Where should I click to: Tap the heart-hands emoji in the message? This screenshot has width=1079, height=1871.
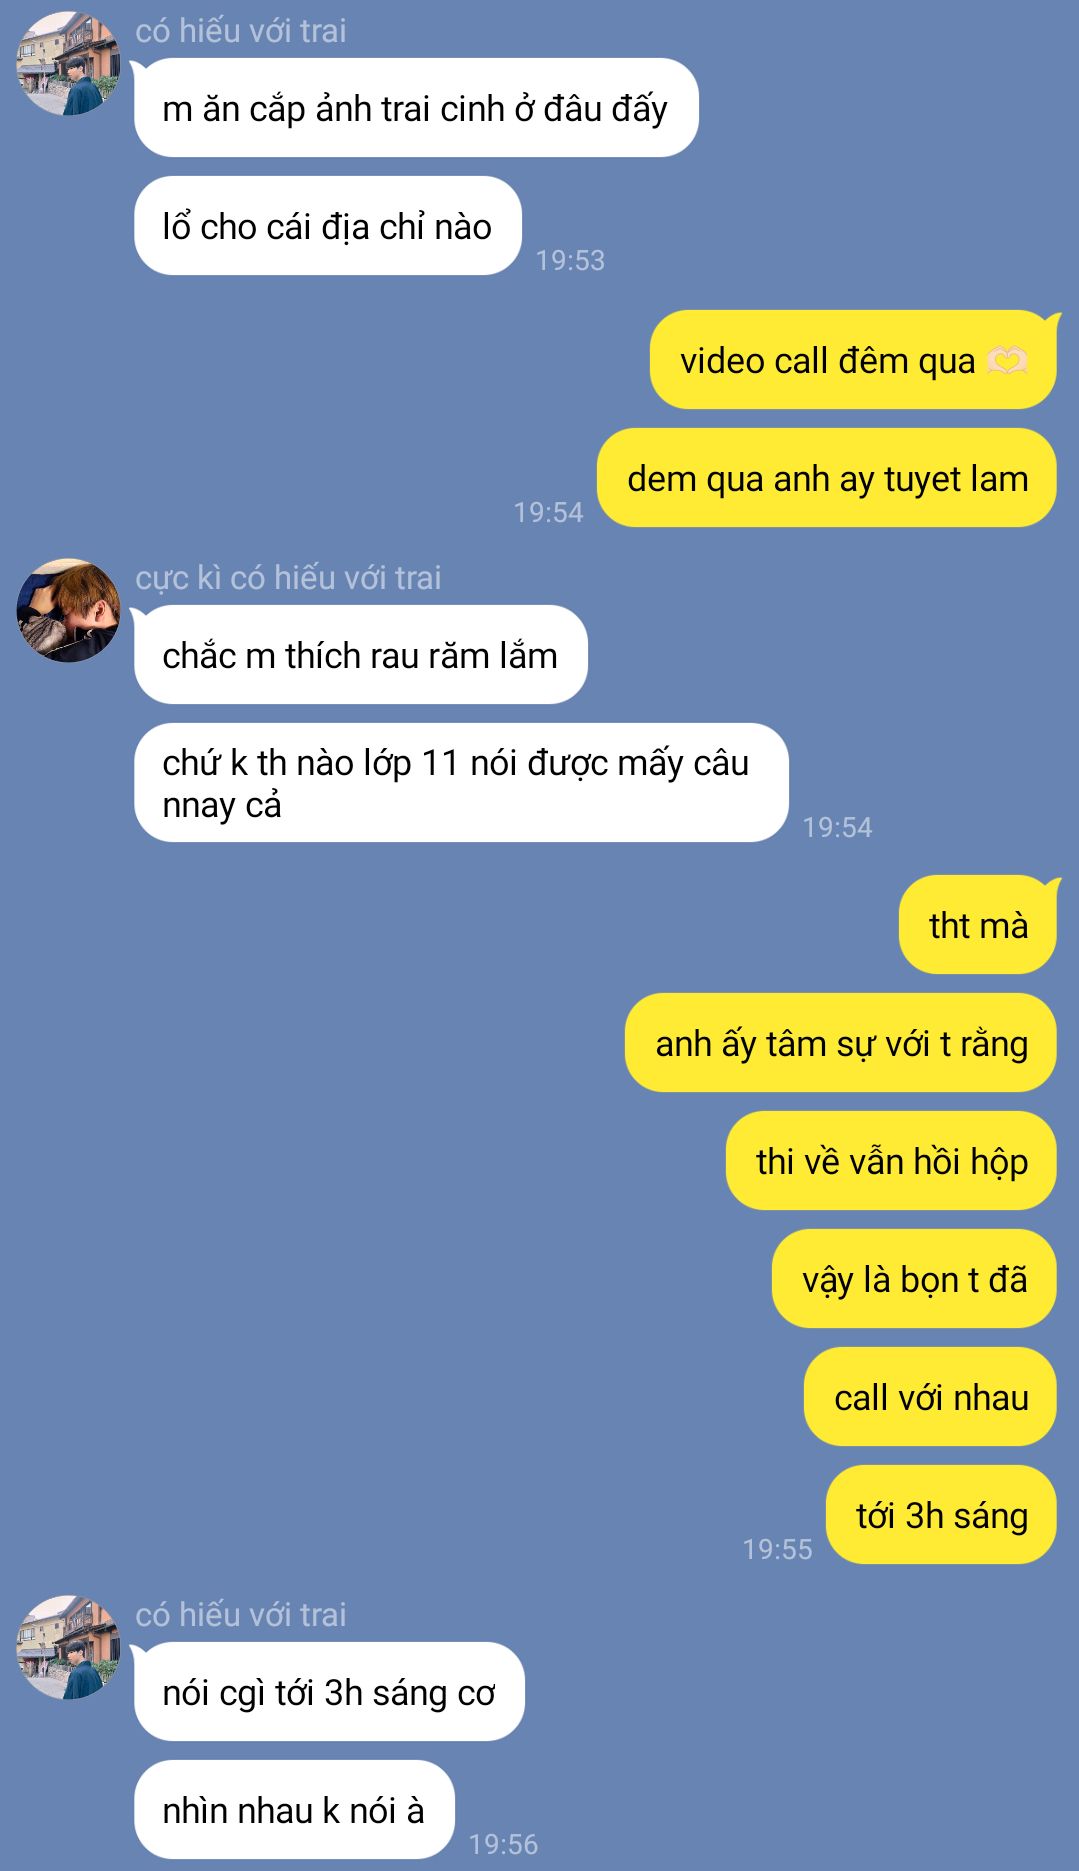coord(1006,360)
